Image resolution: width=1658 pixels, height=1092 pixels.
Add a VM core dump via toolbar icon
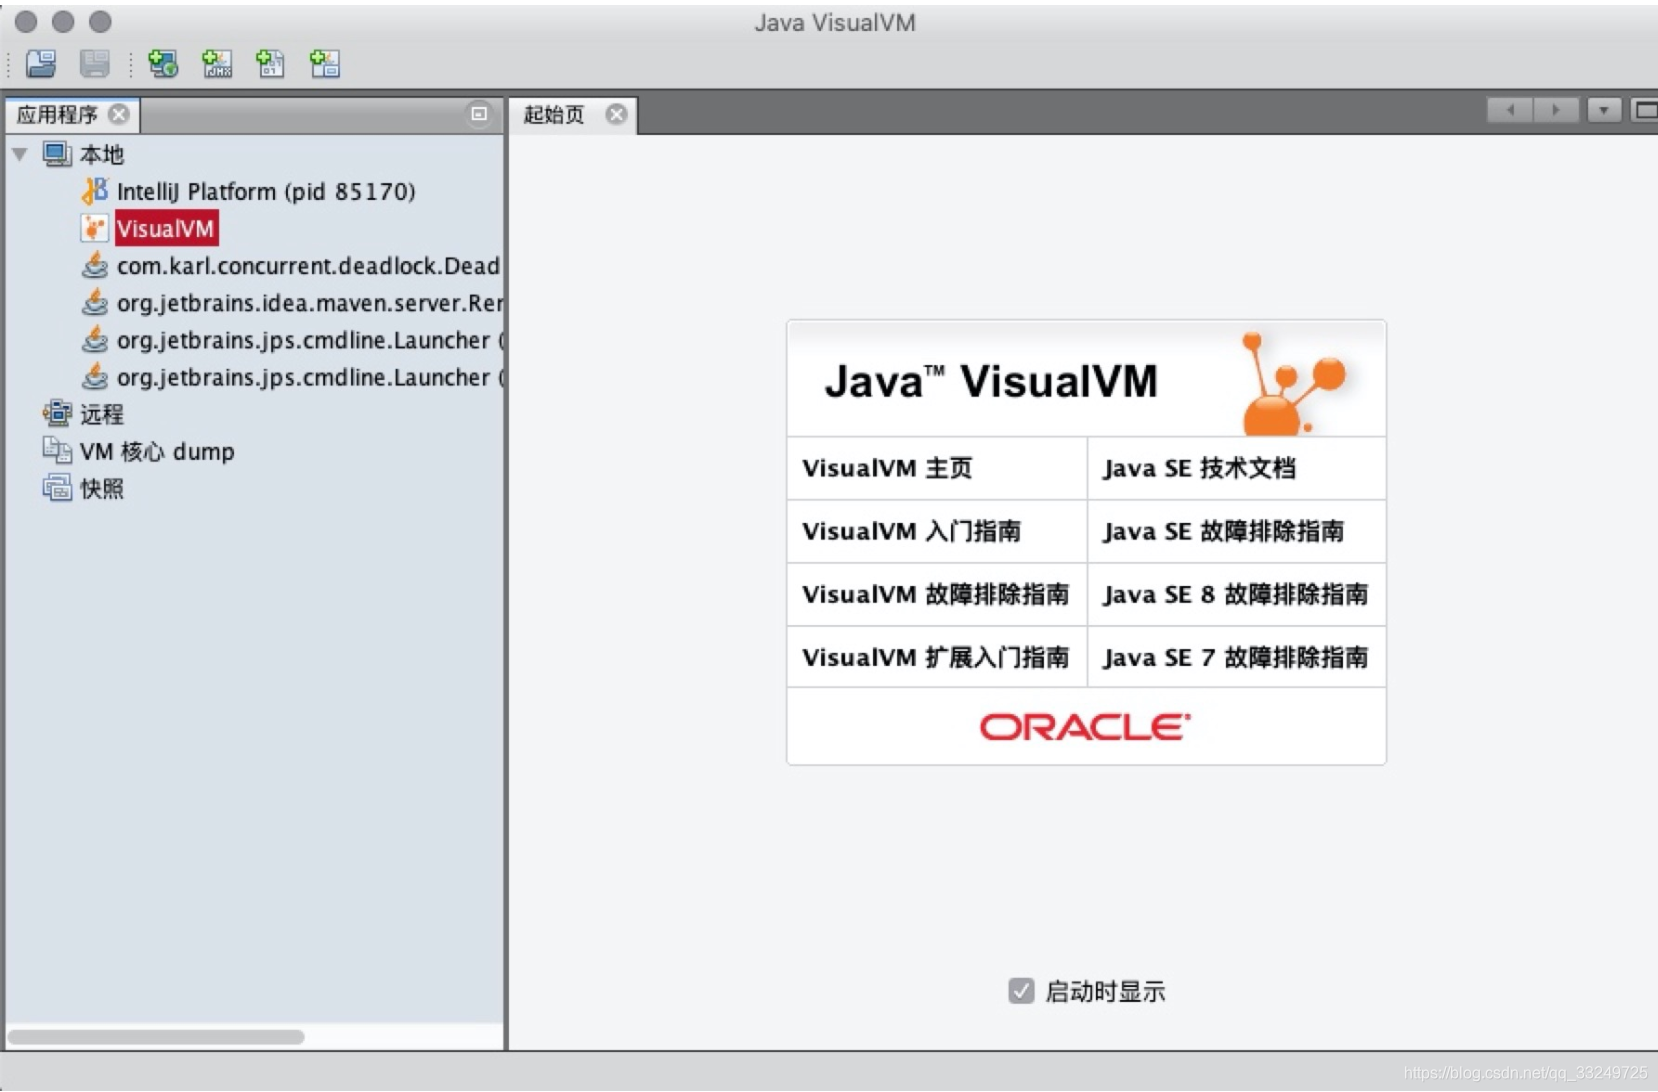pos(270,64)
